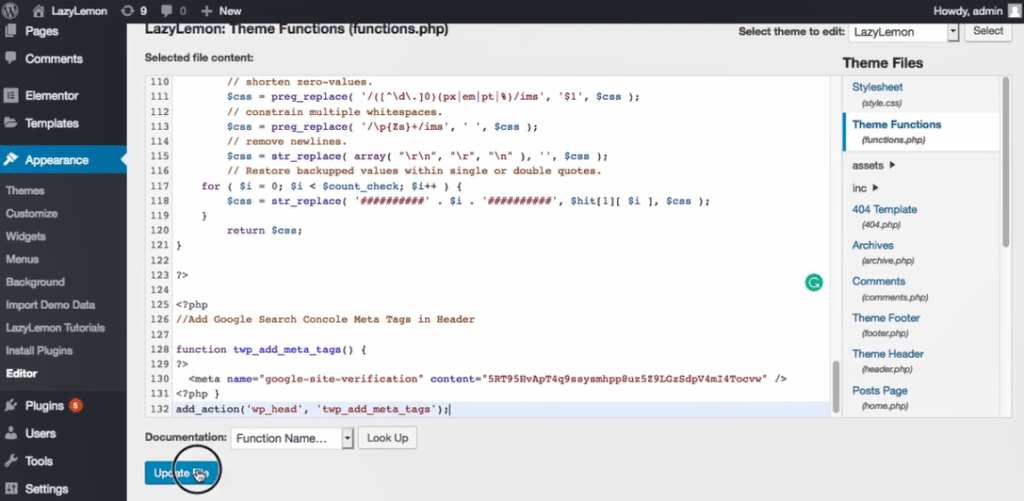The height and width of the screenshot is (501, 1024).
Task: Open the Select theme to edit dropdown
Action: click(x=903, y=31)
